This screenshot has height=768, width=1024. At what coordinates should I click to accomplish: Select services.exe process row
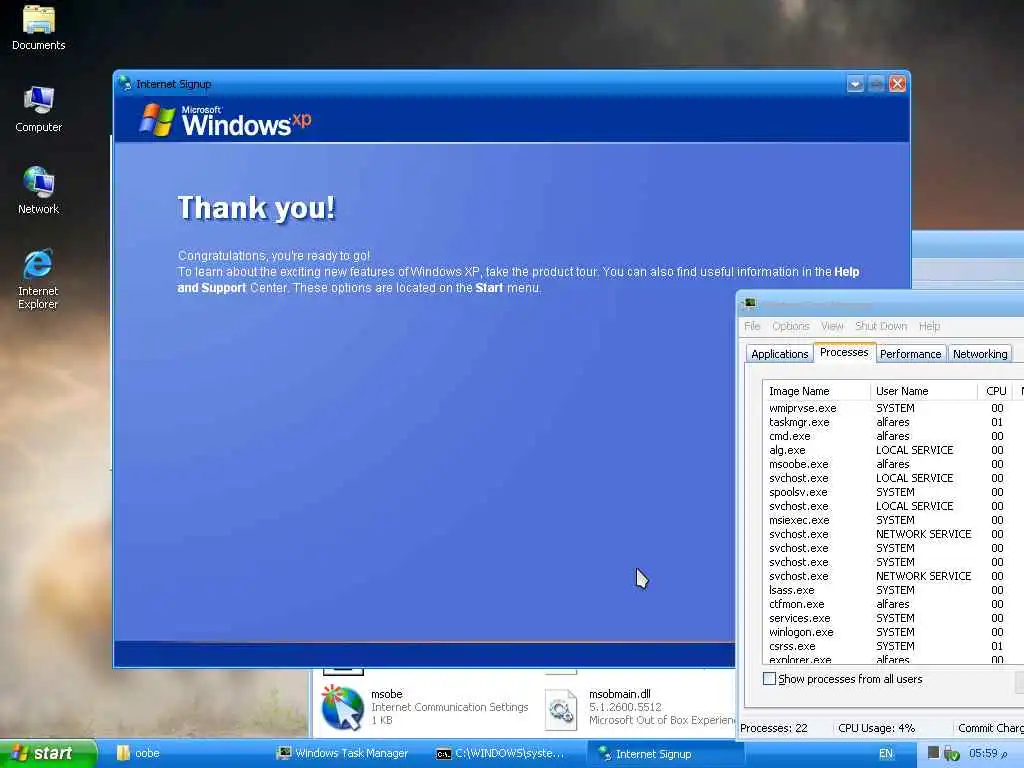pyautogui.click(x=893, y=618)
